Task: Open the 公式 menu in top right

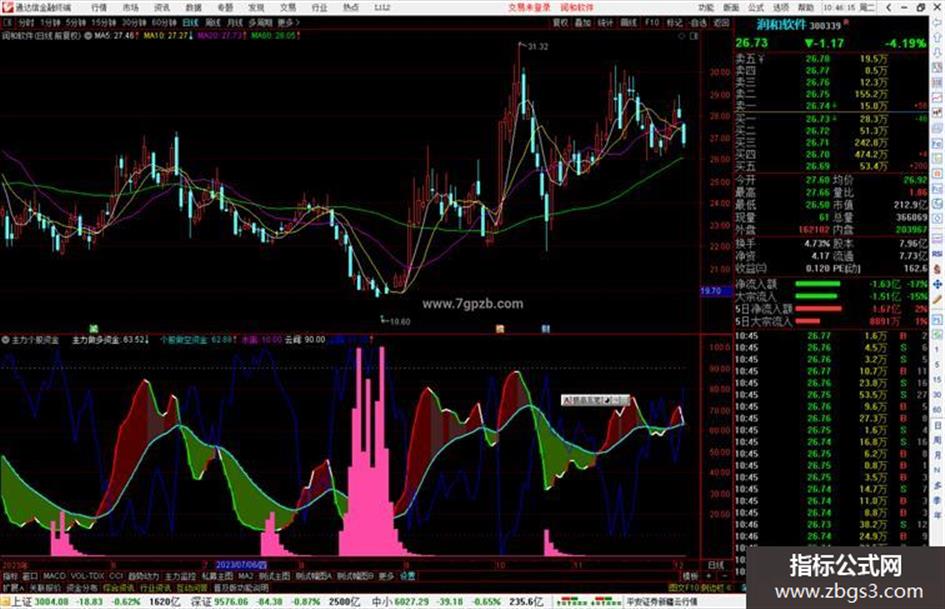Action: coord(756,8)
